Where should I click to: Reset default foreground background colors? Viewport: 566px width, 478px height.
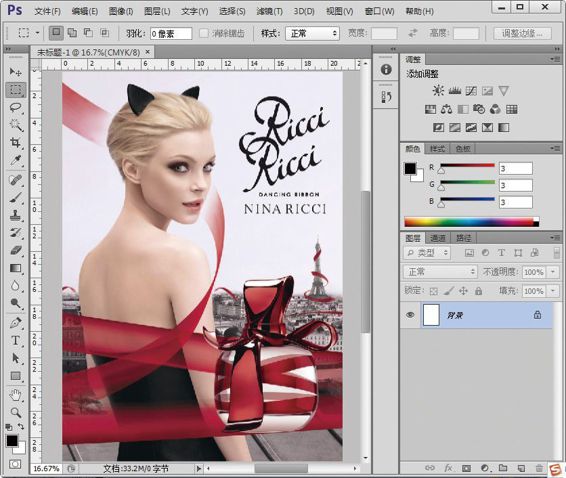click(x=9, y=427)
